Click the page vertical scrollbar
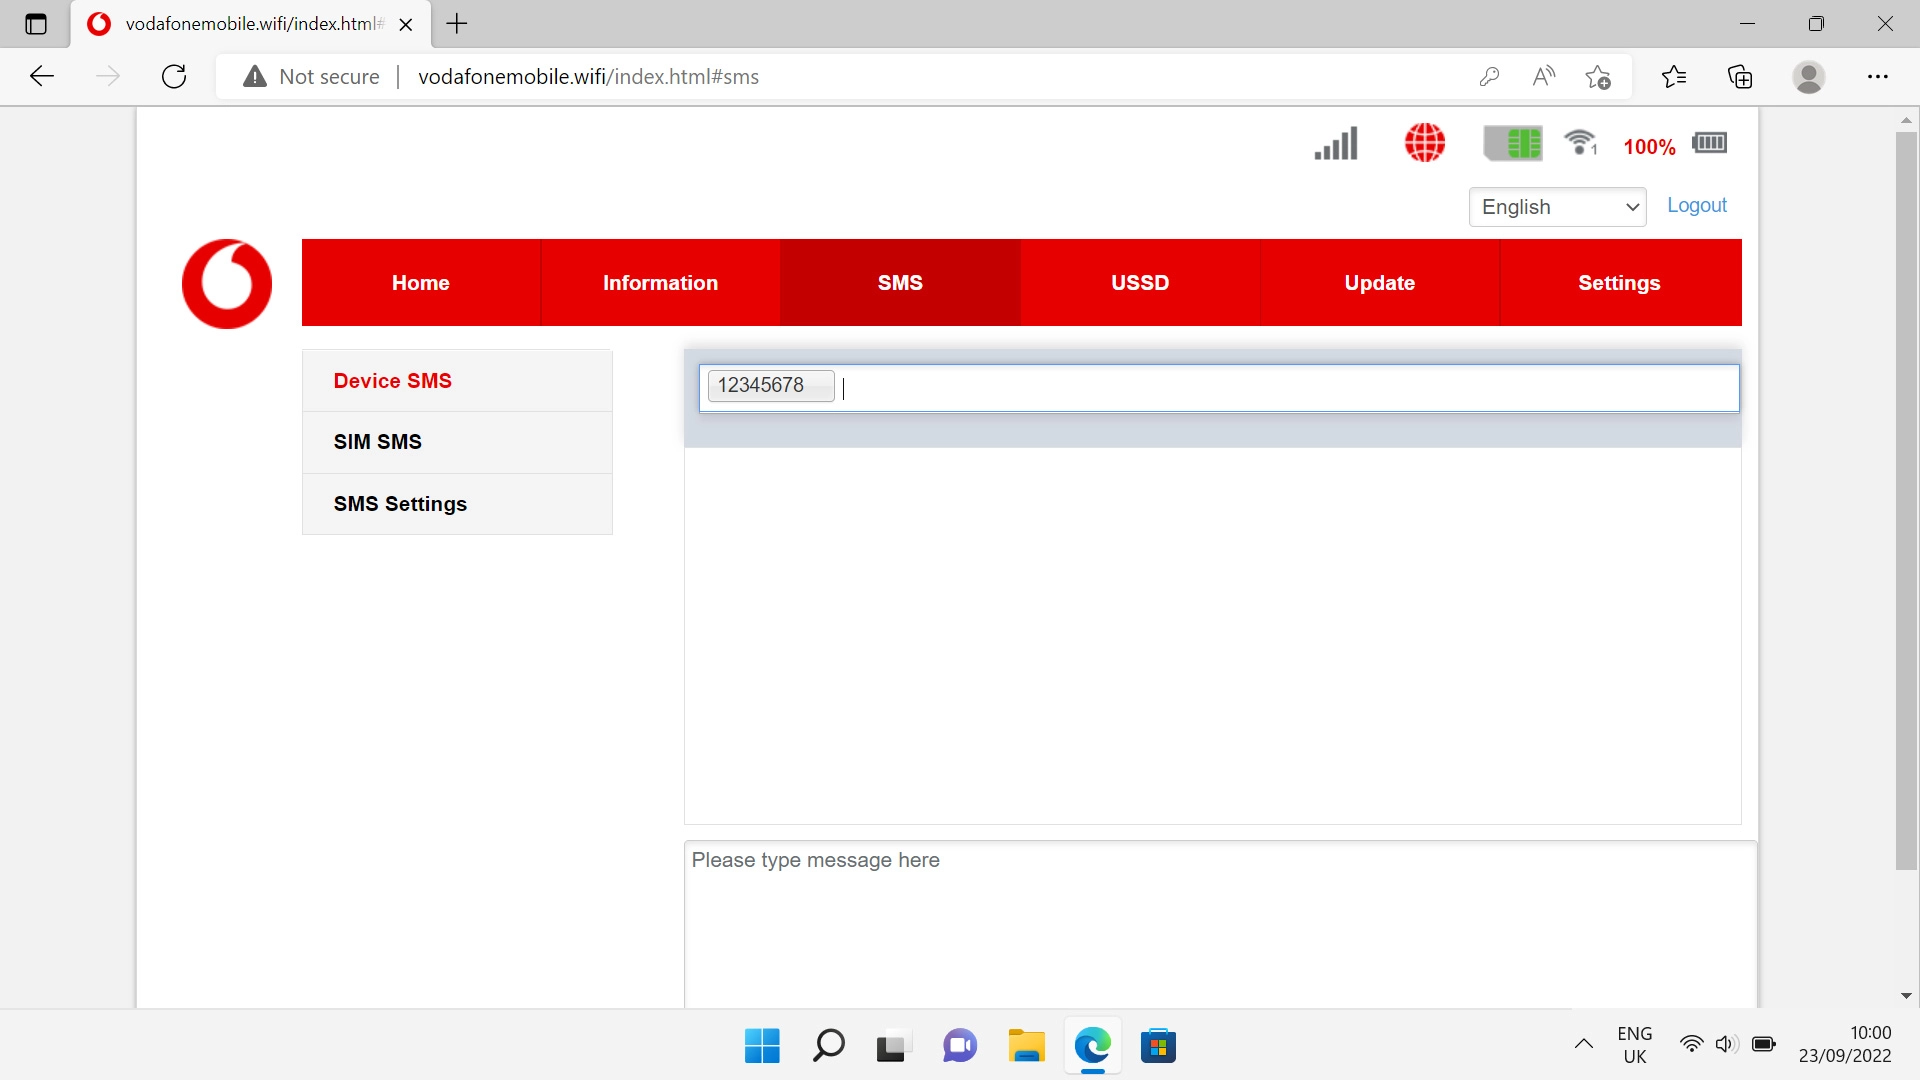The width and height of the screenshot is (1920, 1080). [x=1906, y=500]
